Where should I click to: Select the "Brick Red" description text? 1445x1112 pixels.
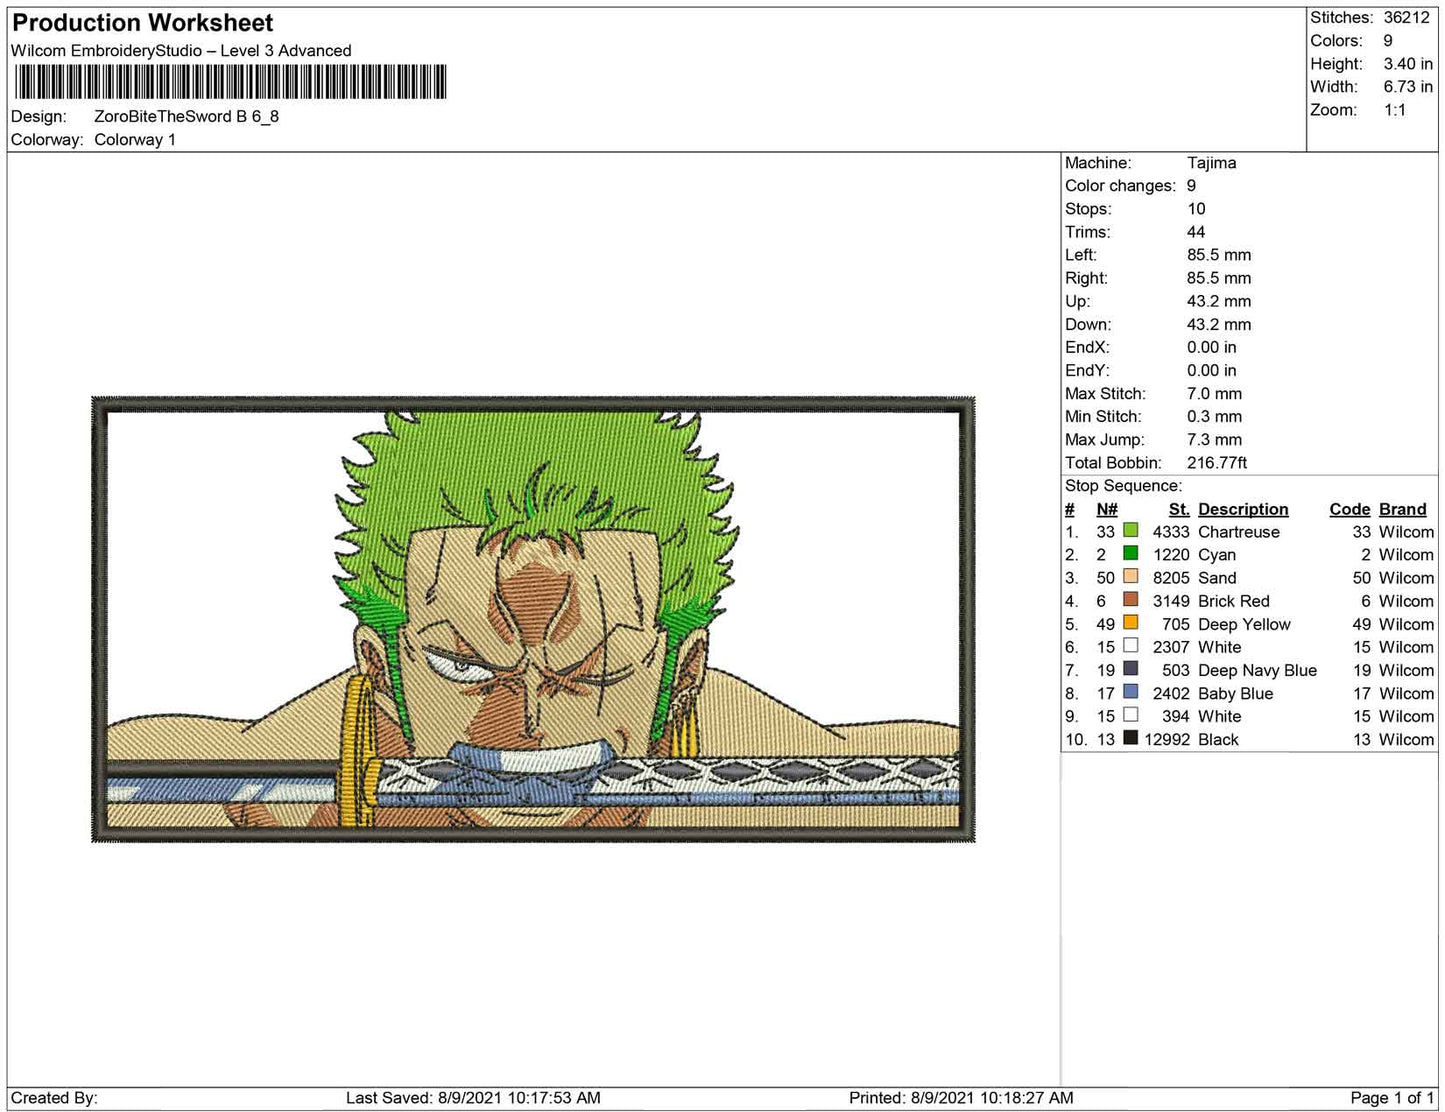(1234, 601)
